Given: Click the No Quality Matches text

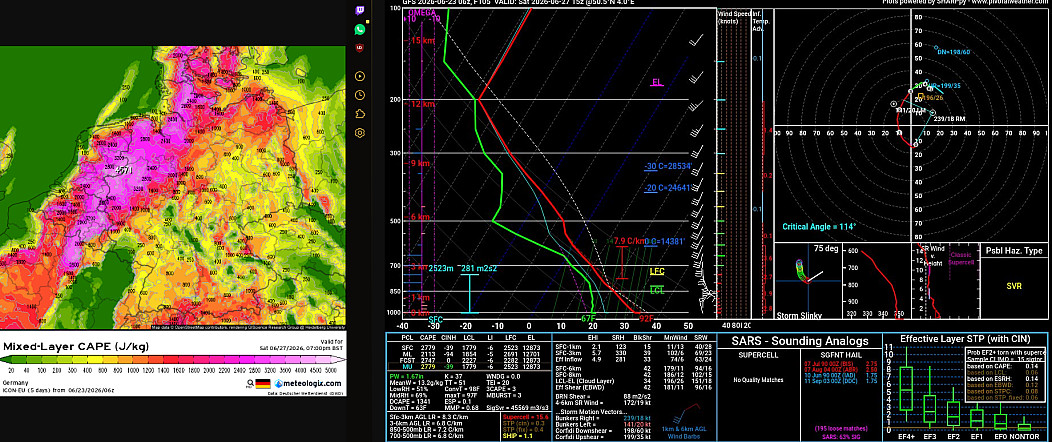Looking at the screenshot, I should (757, 380).
